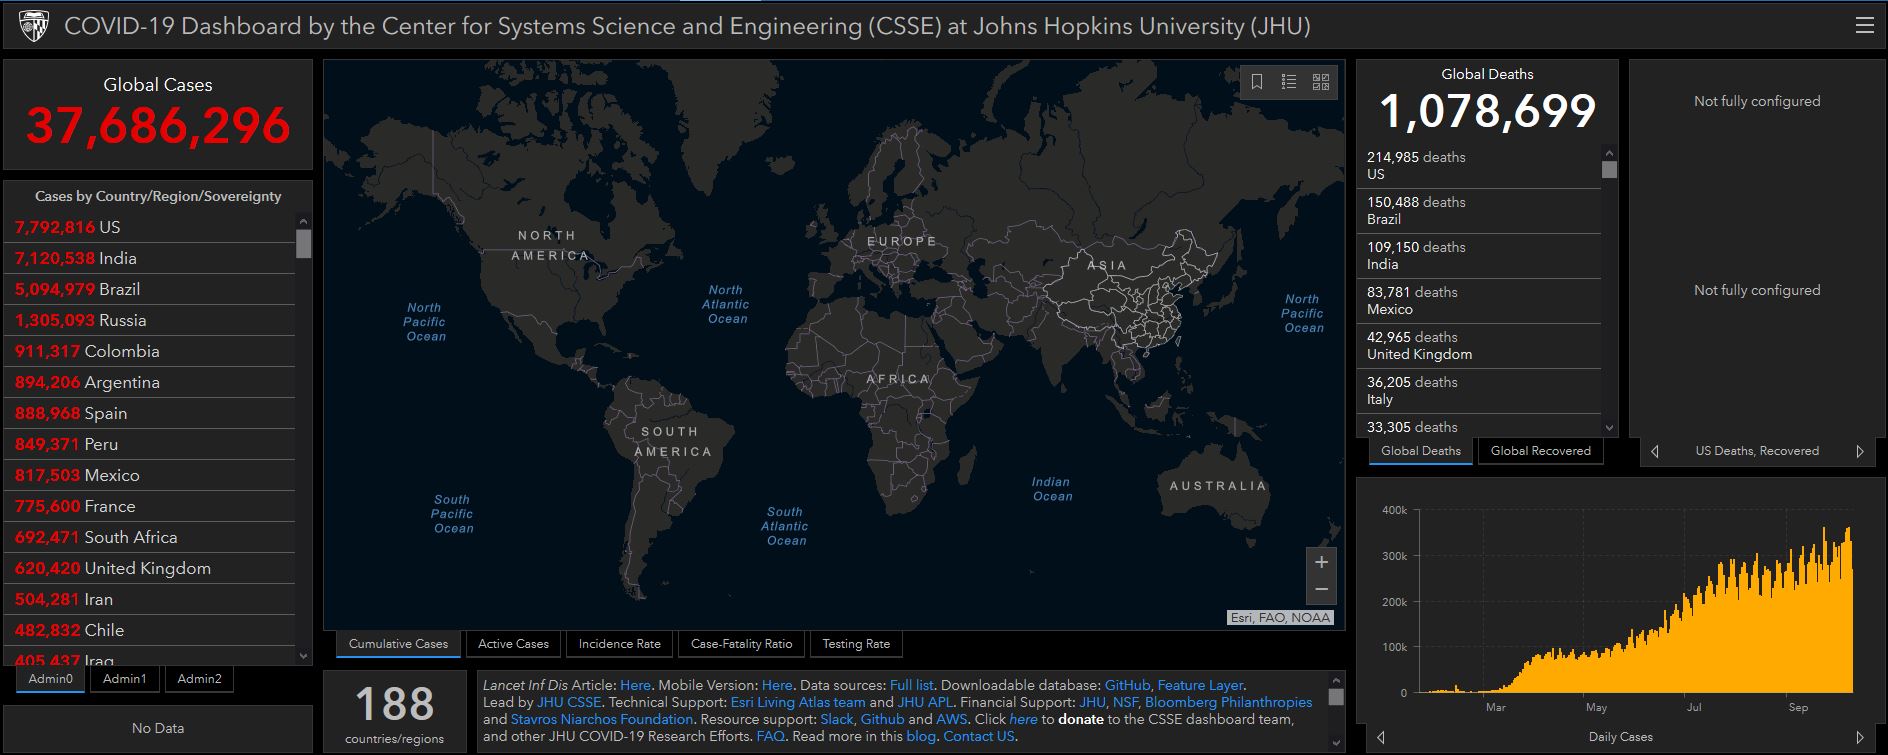
Task: Switch to Case-Fatality Ratio map tab
Action: pyautogui.click(x=741, y=644)
